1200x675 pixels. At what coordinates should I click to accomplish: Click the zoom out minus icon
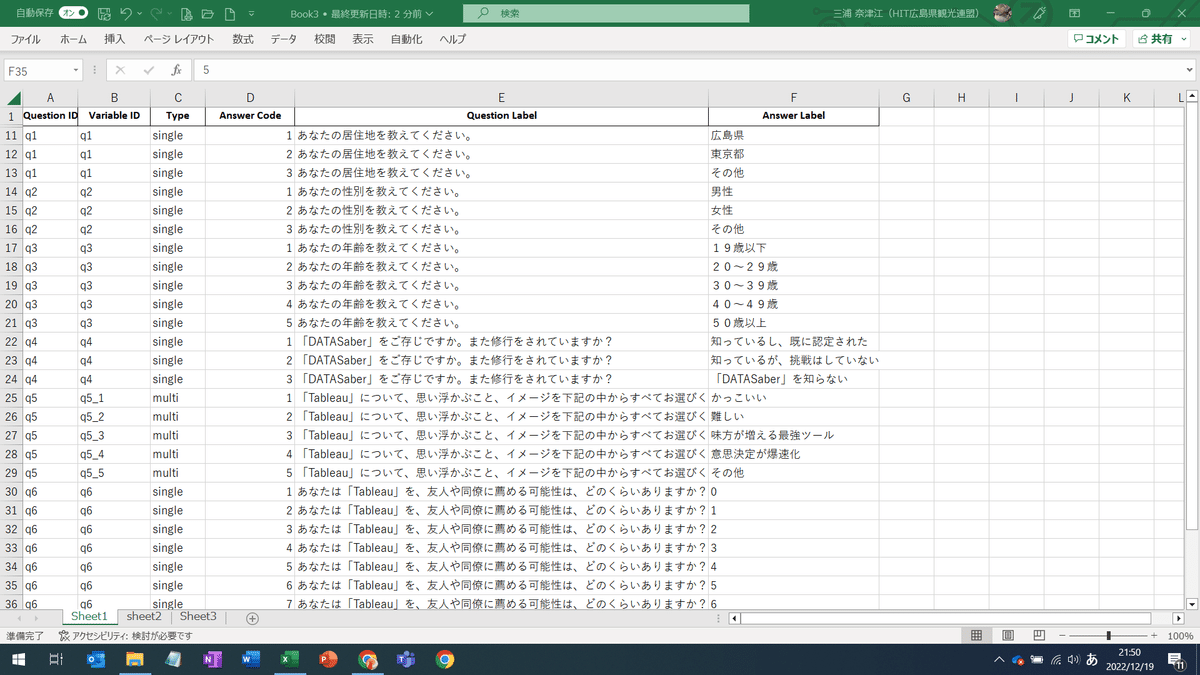coord(1062,636)
